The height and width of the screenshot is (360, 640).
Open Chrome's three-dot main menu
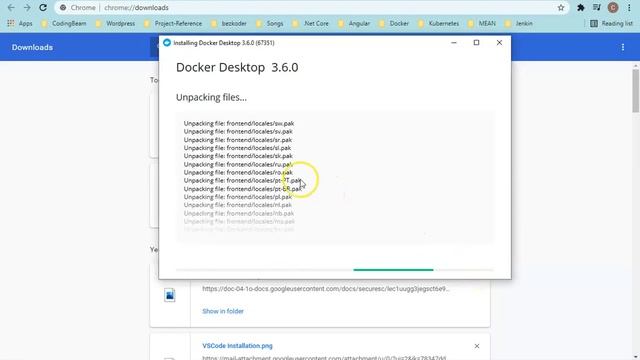pyautogui.click(x=629, y=8)
